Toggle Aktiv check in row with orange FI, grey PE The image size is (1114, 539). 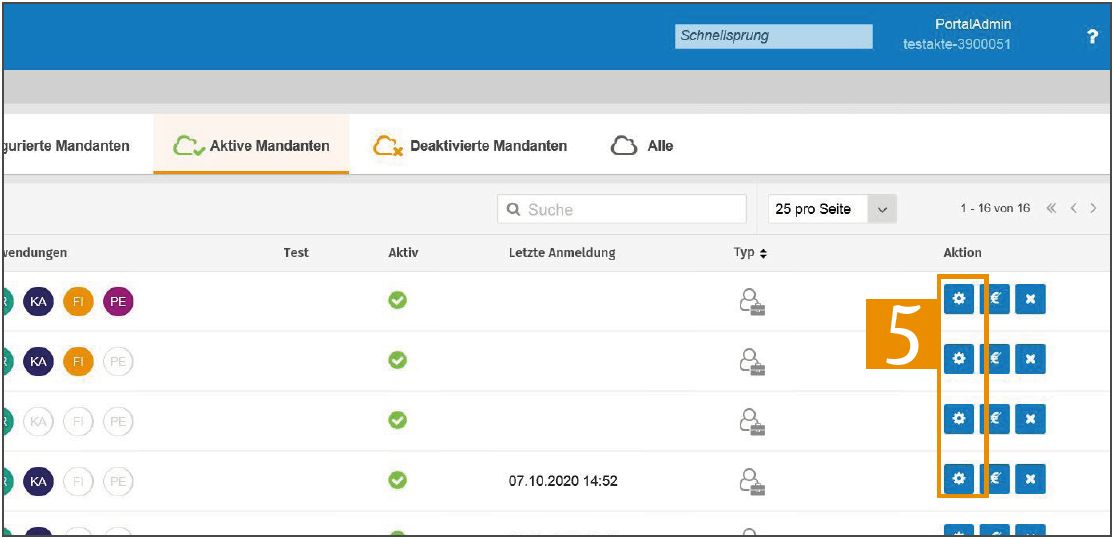pyautogui.click(x=398, y=360)
